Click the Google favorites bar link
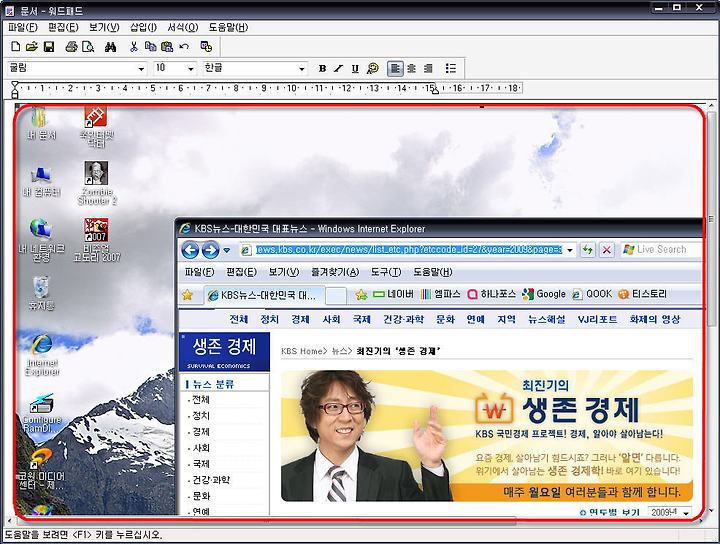 544,294
